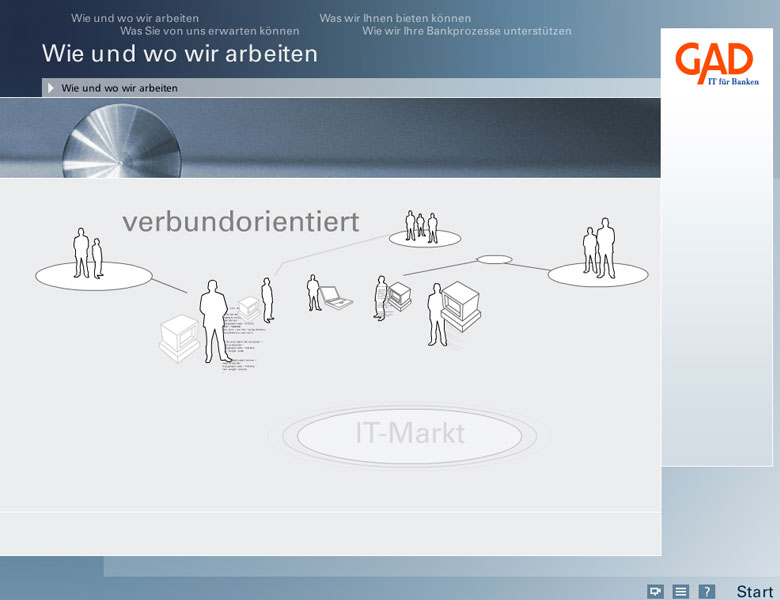This screenshot has height=600, width=780.
Task: Select the group of three people on ellipse
Action: click(421, 228)
